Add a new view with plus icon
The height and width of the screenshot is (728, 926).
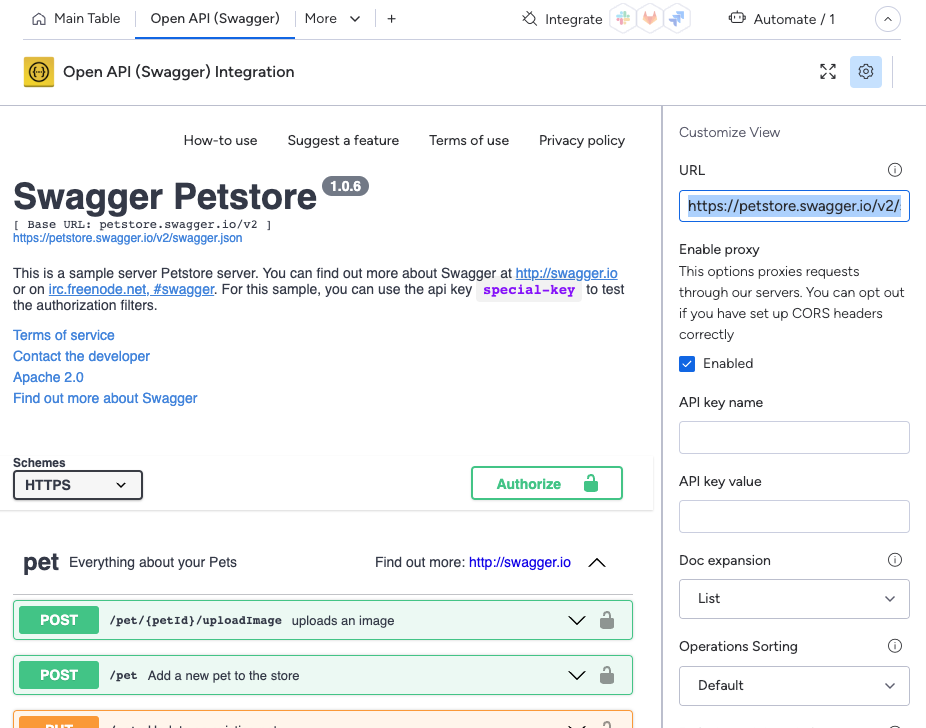[x=392, y=19]
